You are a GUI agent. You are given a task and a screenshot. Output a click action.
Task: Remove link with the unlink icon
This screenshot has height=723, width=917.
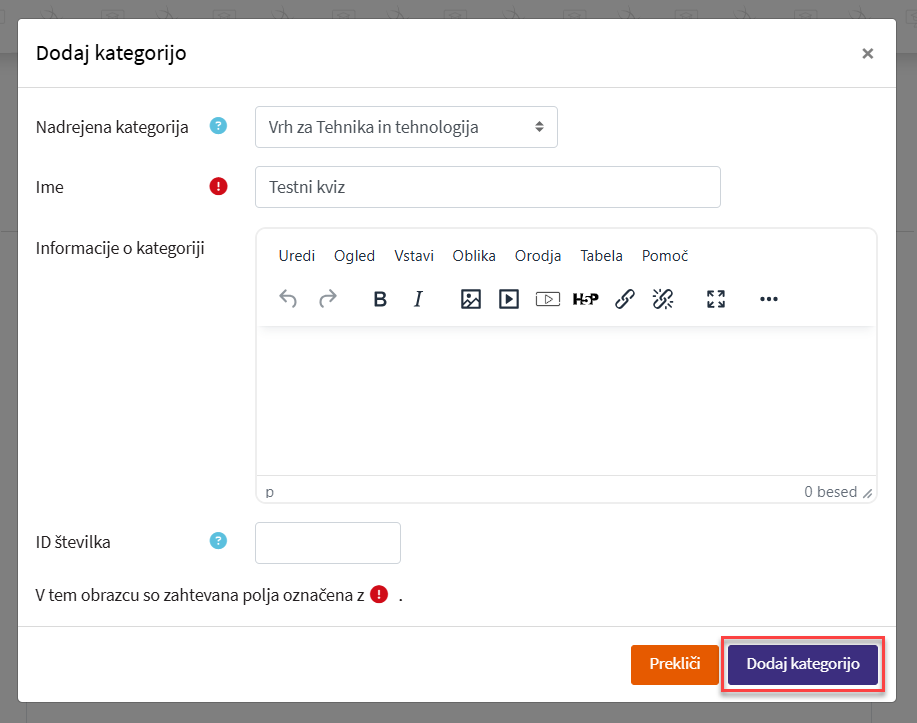coord(663,299)
